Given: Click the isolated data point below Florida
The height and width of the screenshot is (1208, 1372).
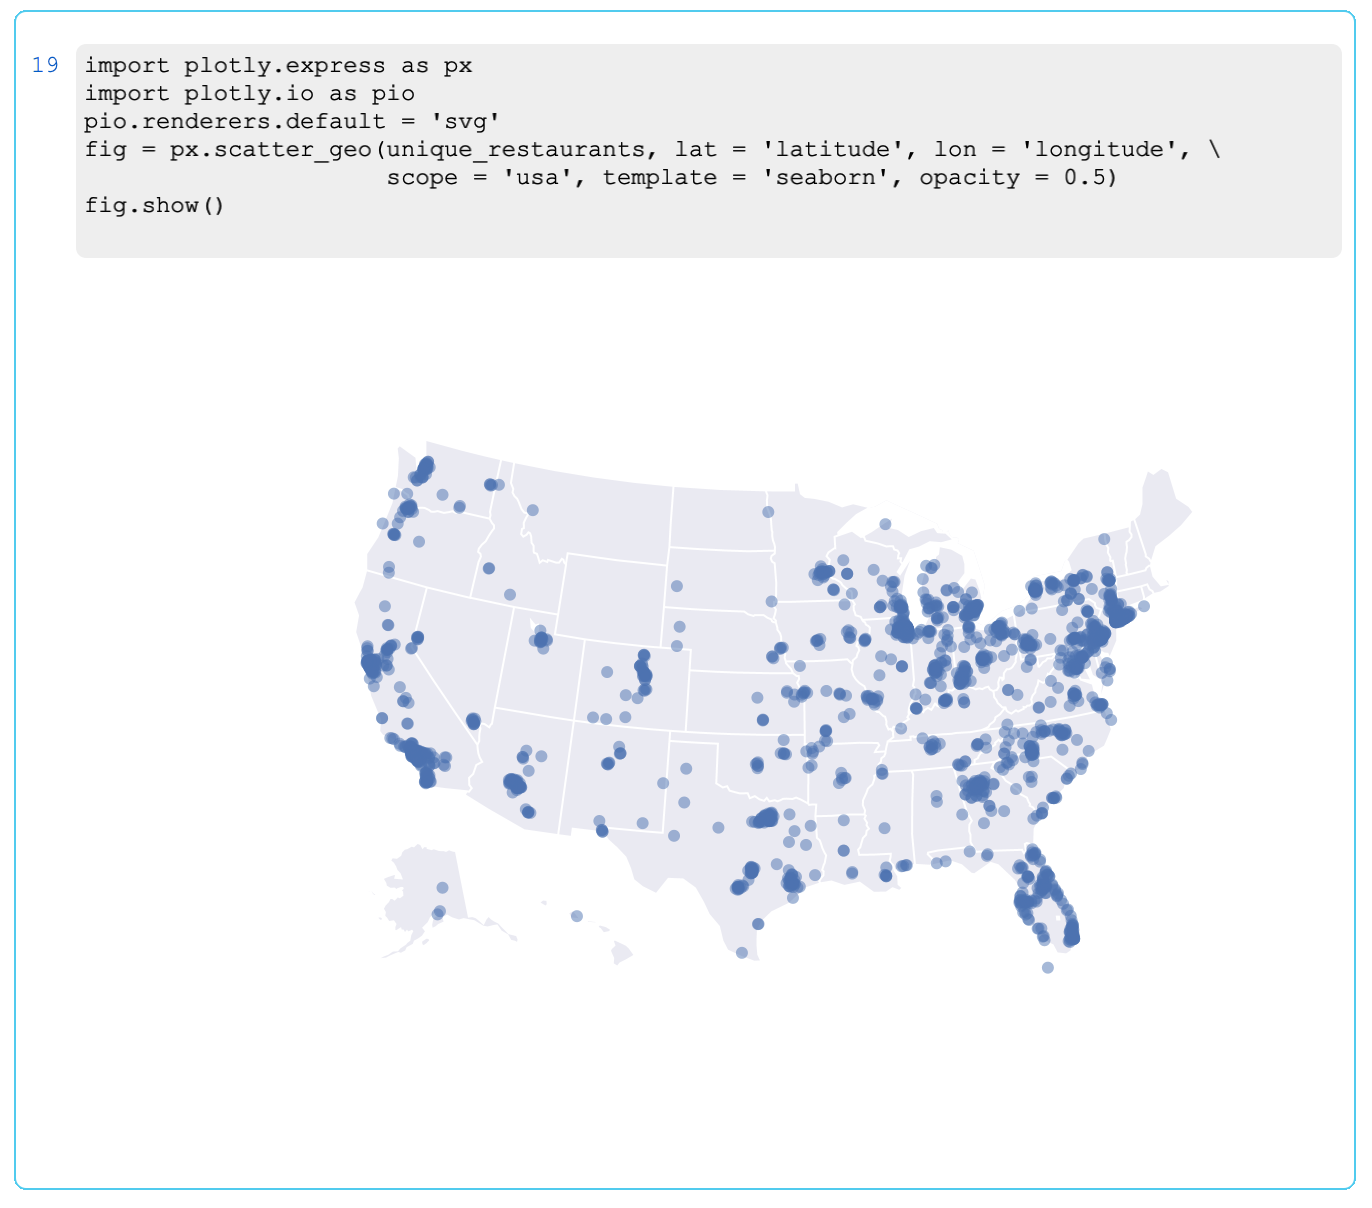Looking at the screenshot, I should point(1047,968).
